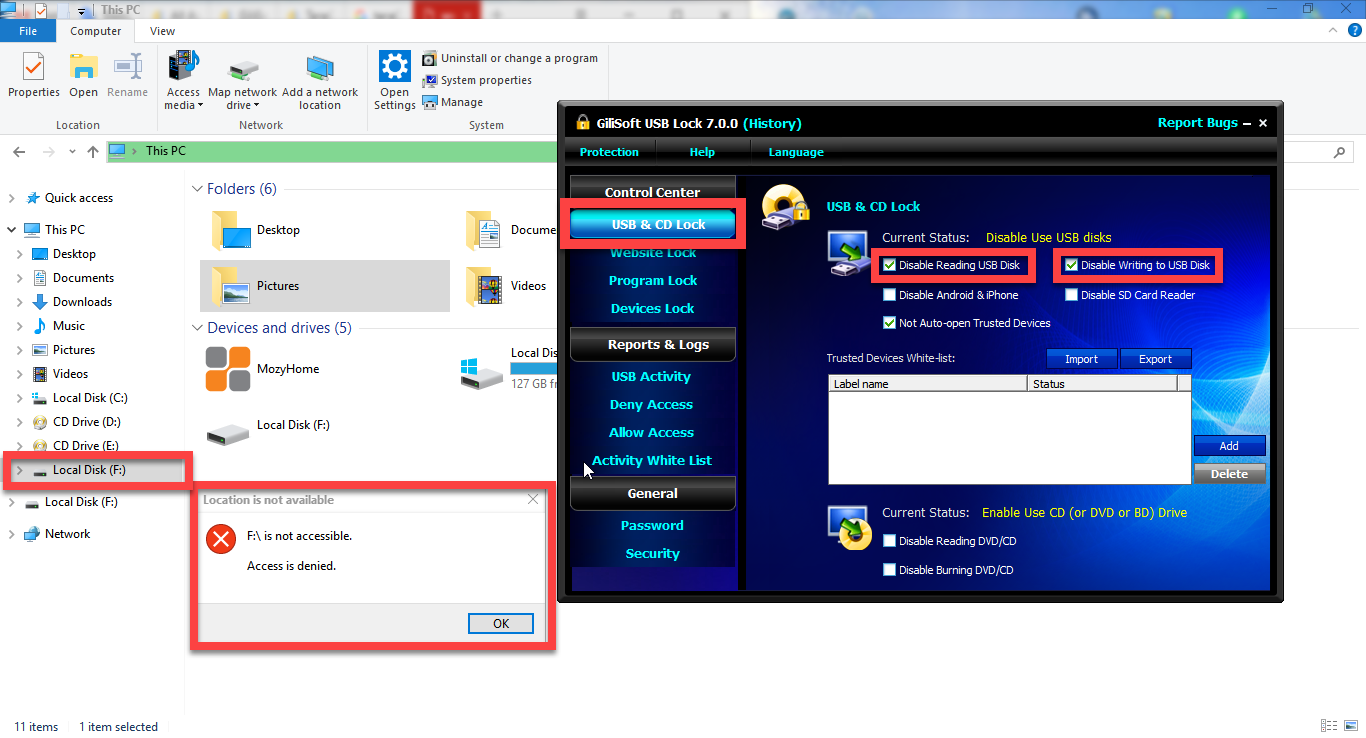Toggle Not Auto-open Trusted Devices checkbox

coord(890,323)
